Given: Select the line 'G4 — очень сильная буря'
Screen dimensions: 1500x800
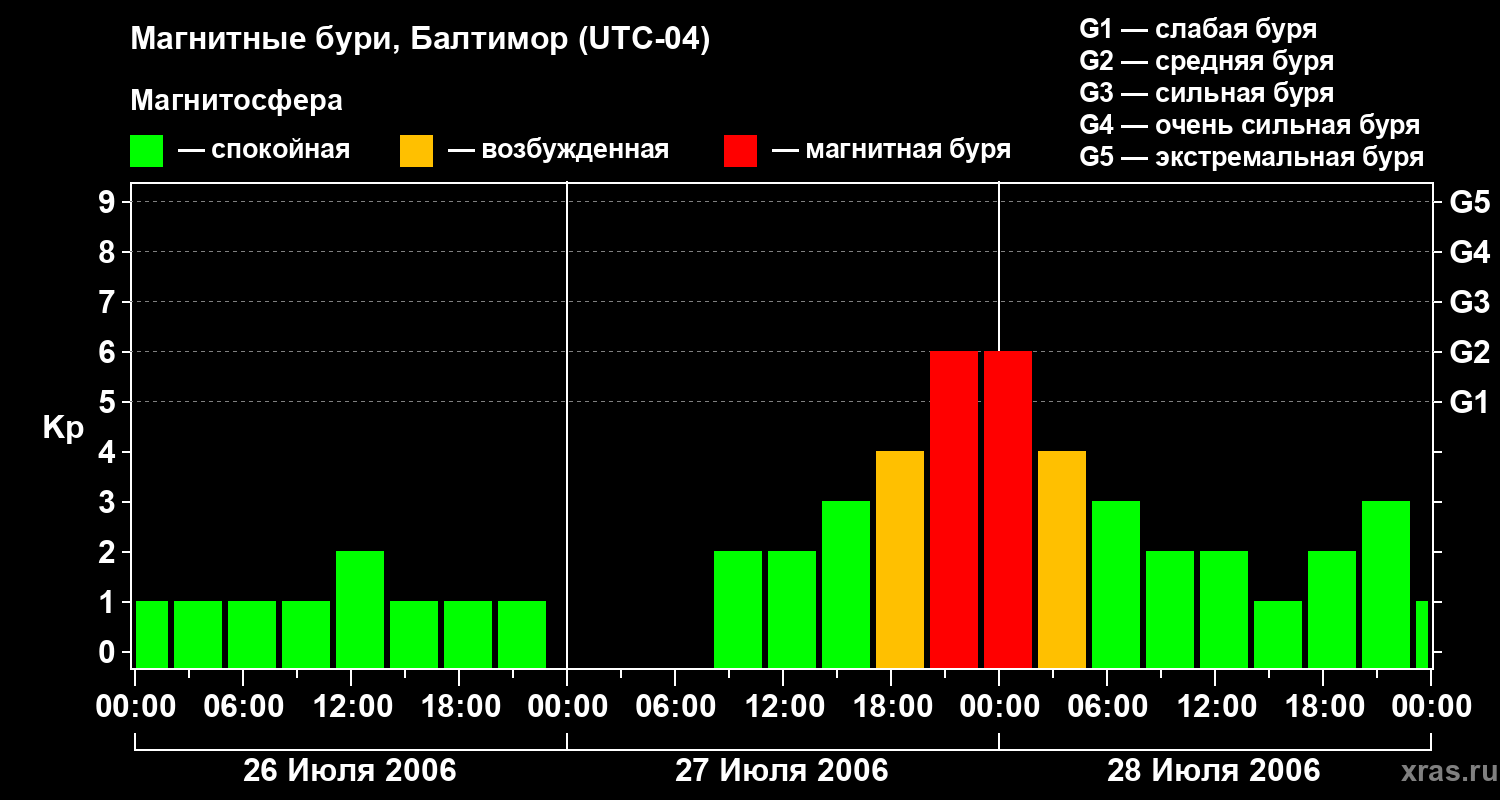Looking at the screenshot, I should (x=1249, y=125).
